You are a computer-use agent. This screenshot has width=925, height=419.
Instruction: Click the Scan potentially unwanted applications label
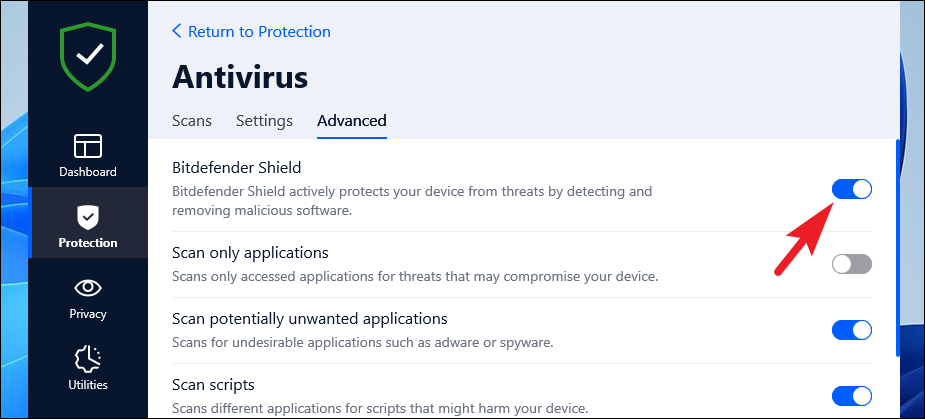point(309,319)
